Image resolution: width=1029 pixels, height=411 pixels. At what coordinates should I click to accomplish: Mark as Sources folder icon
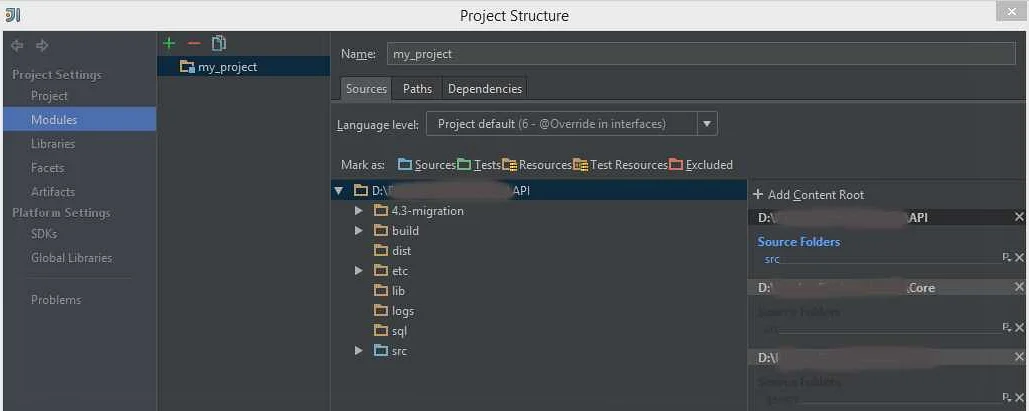tap(405, 165)
